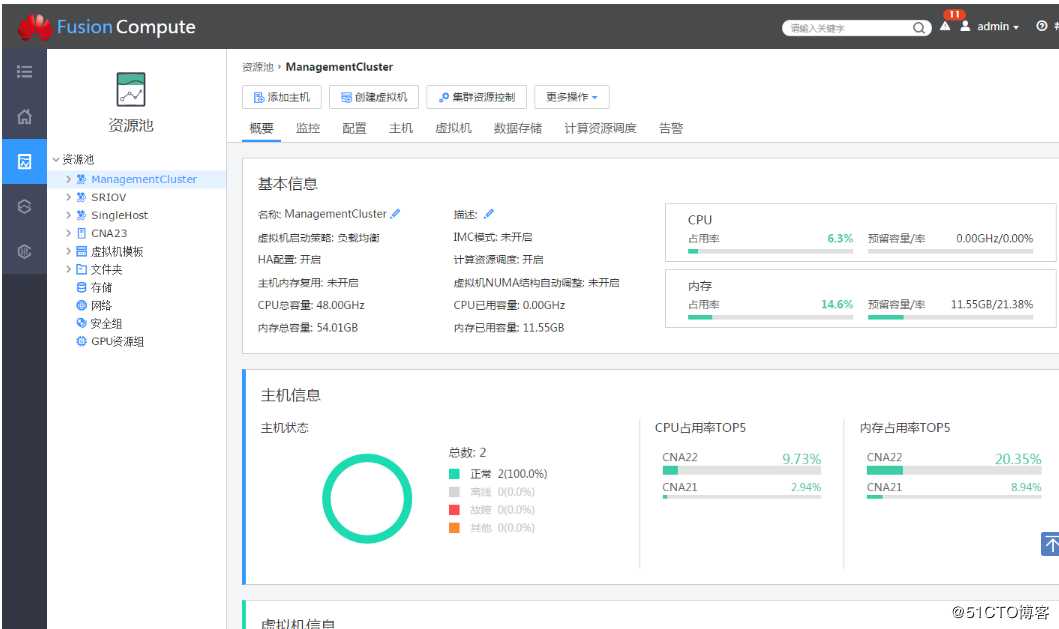The width and height of the screenshot is (1059, 629).
Task: Click the 资源池 breadcrumb link
Action: point(258,67)
